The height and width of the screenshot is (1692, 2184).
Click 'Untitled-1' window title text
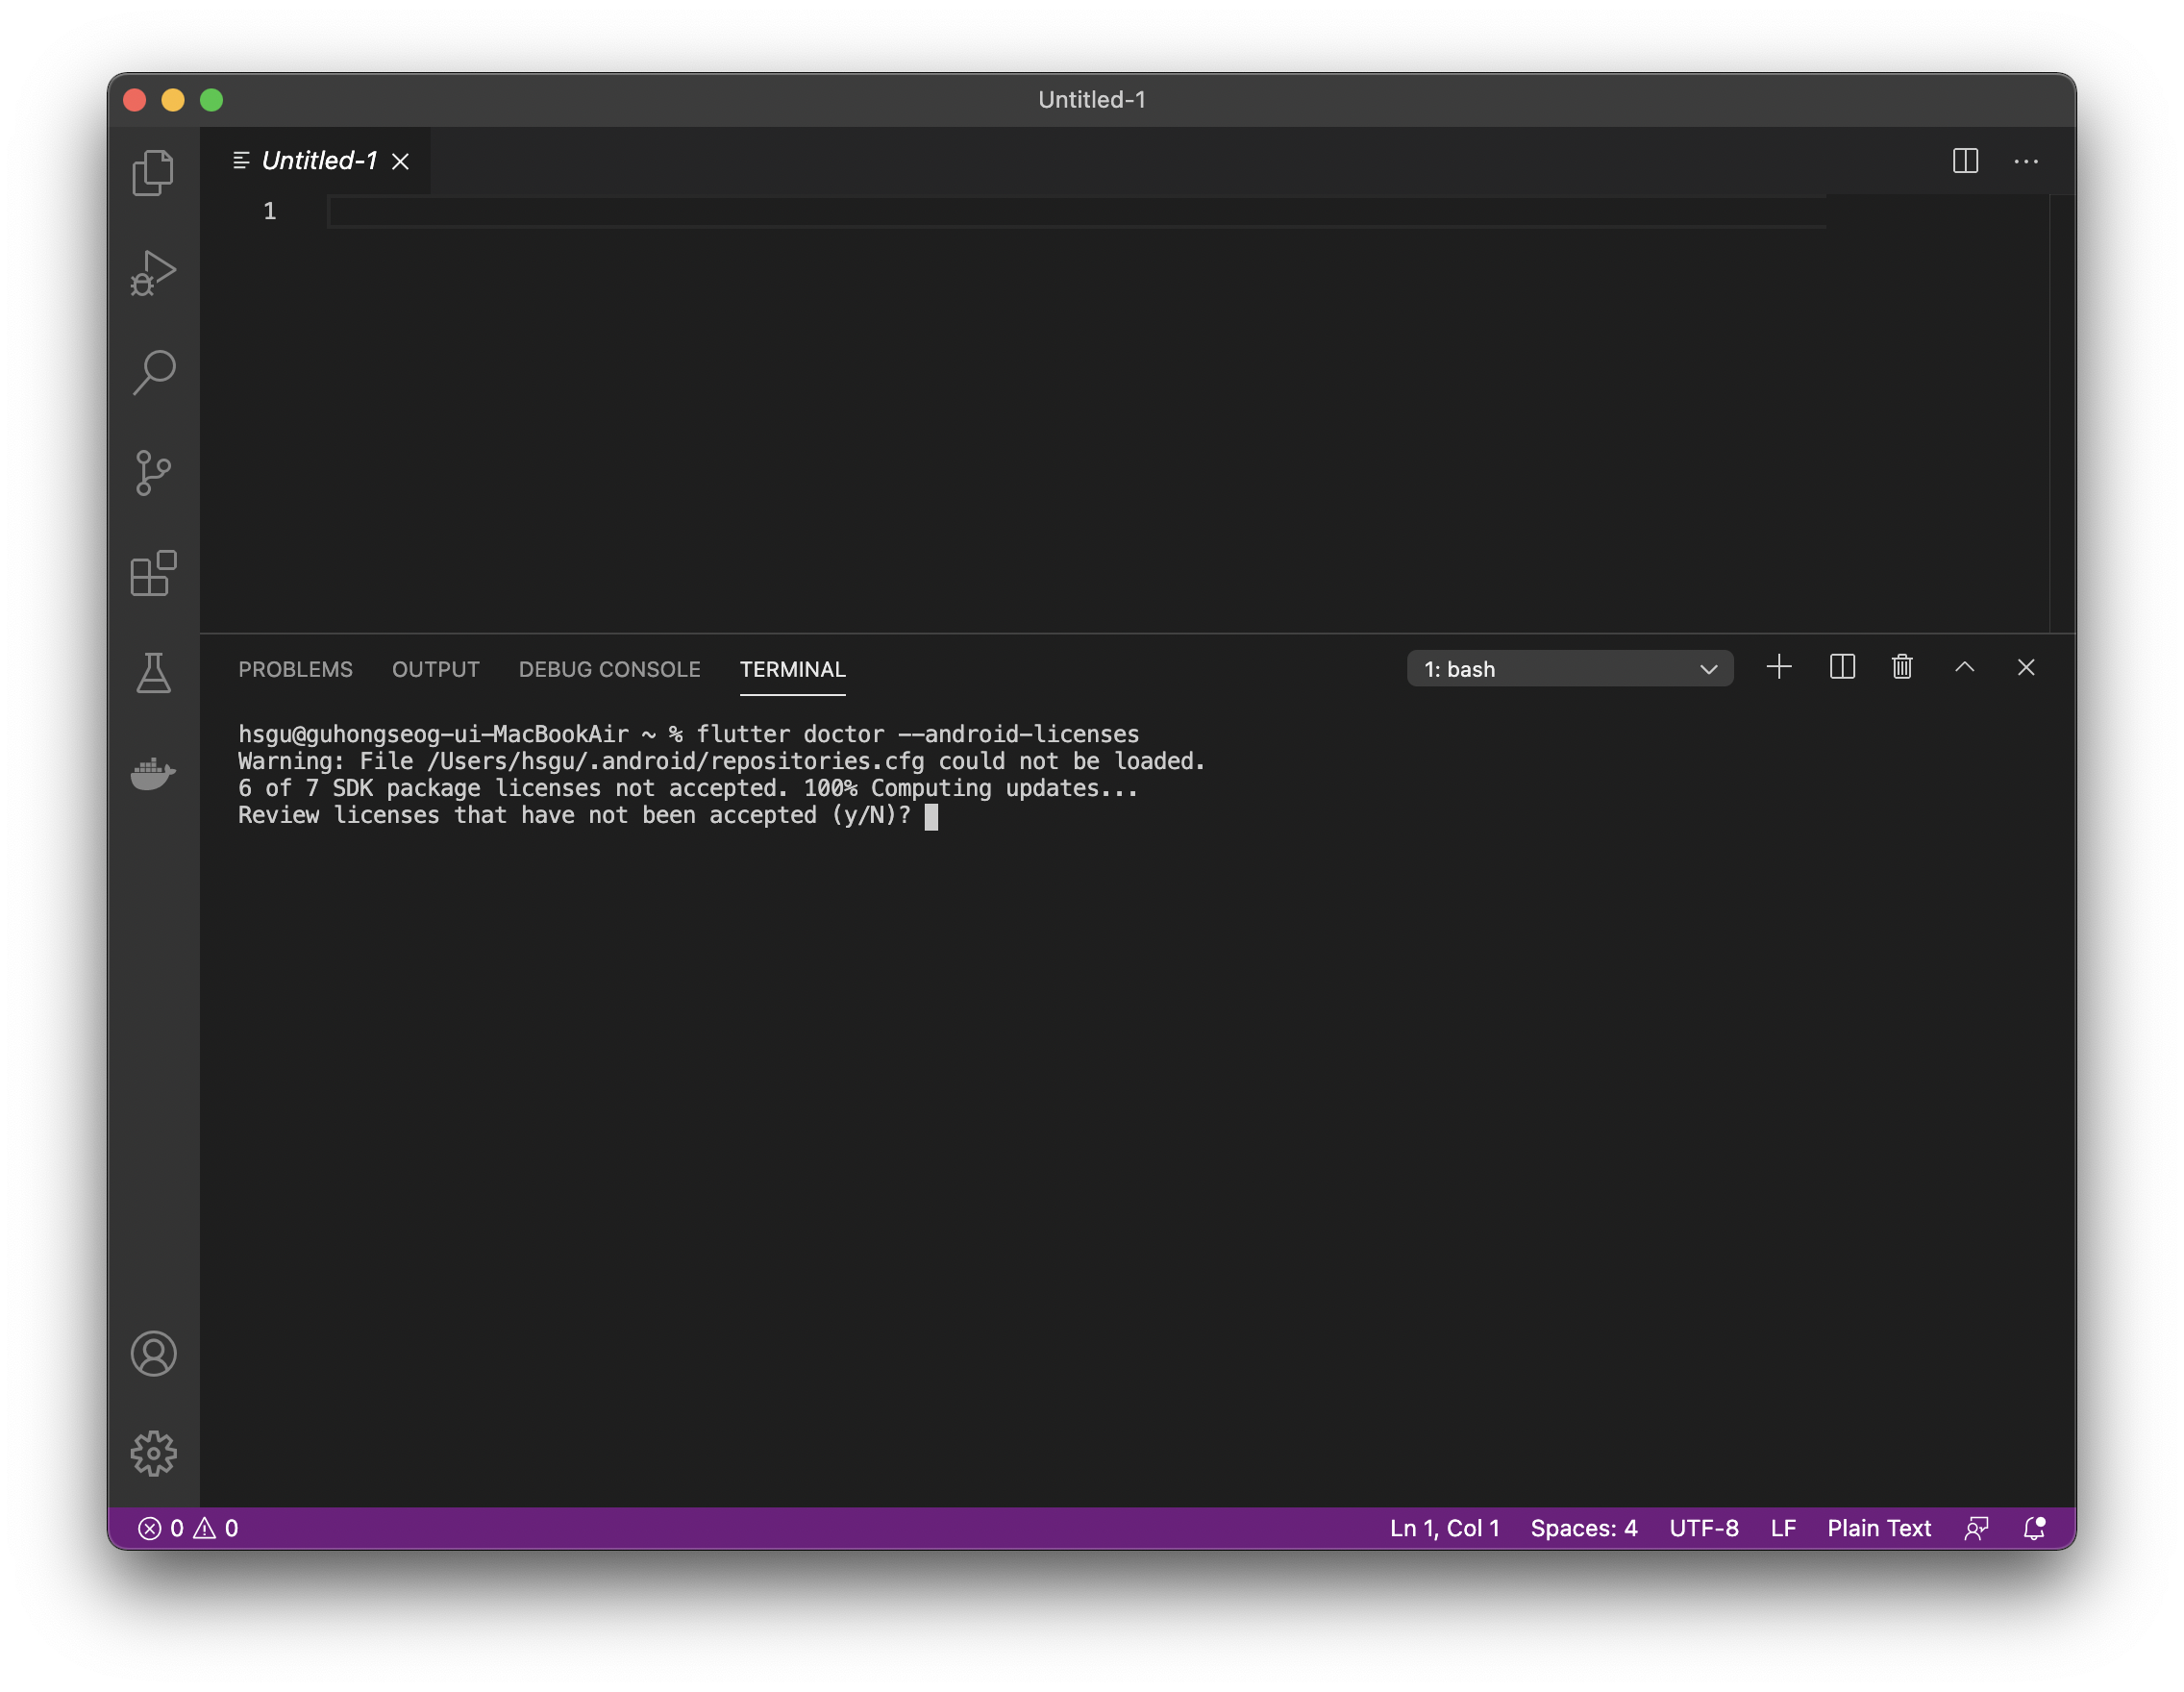(1091, 100)
